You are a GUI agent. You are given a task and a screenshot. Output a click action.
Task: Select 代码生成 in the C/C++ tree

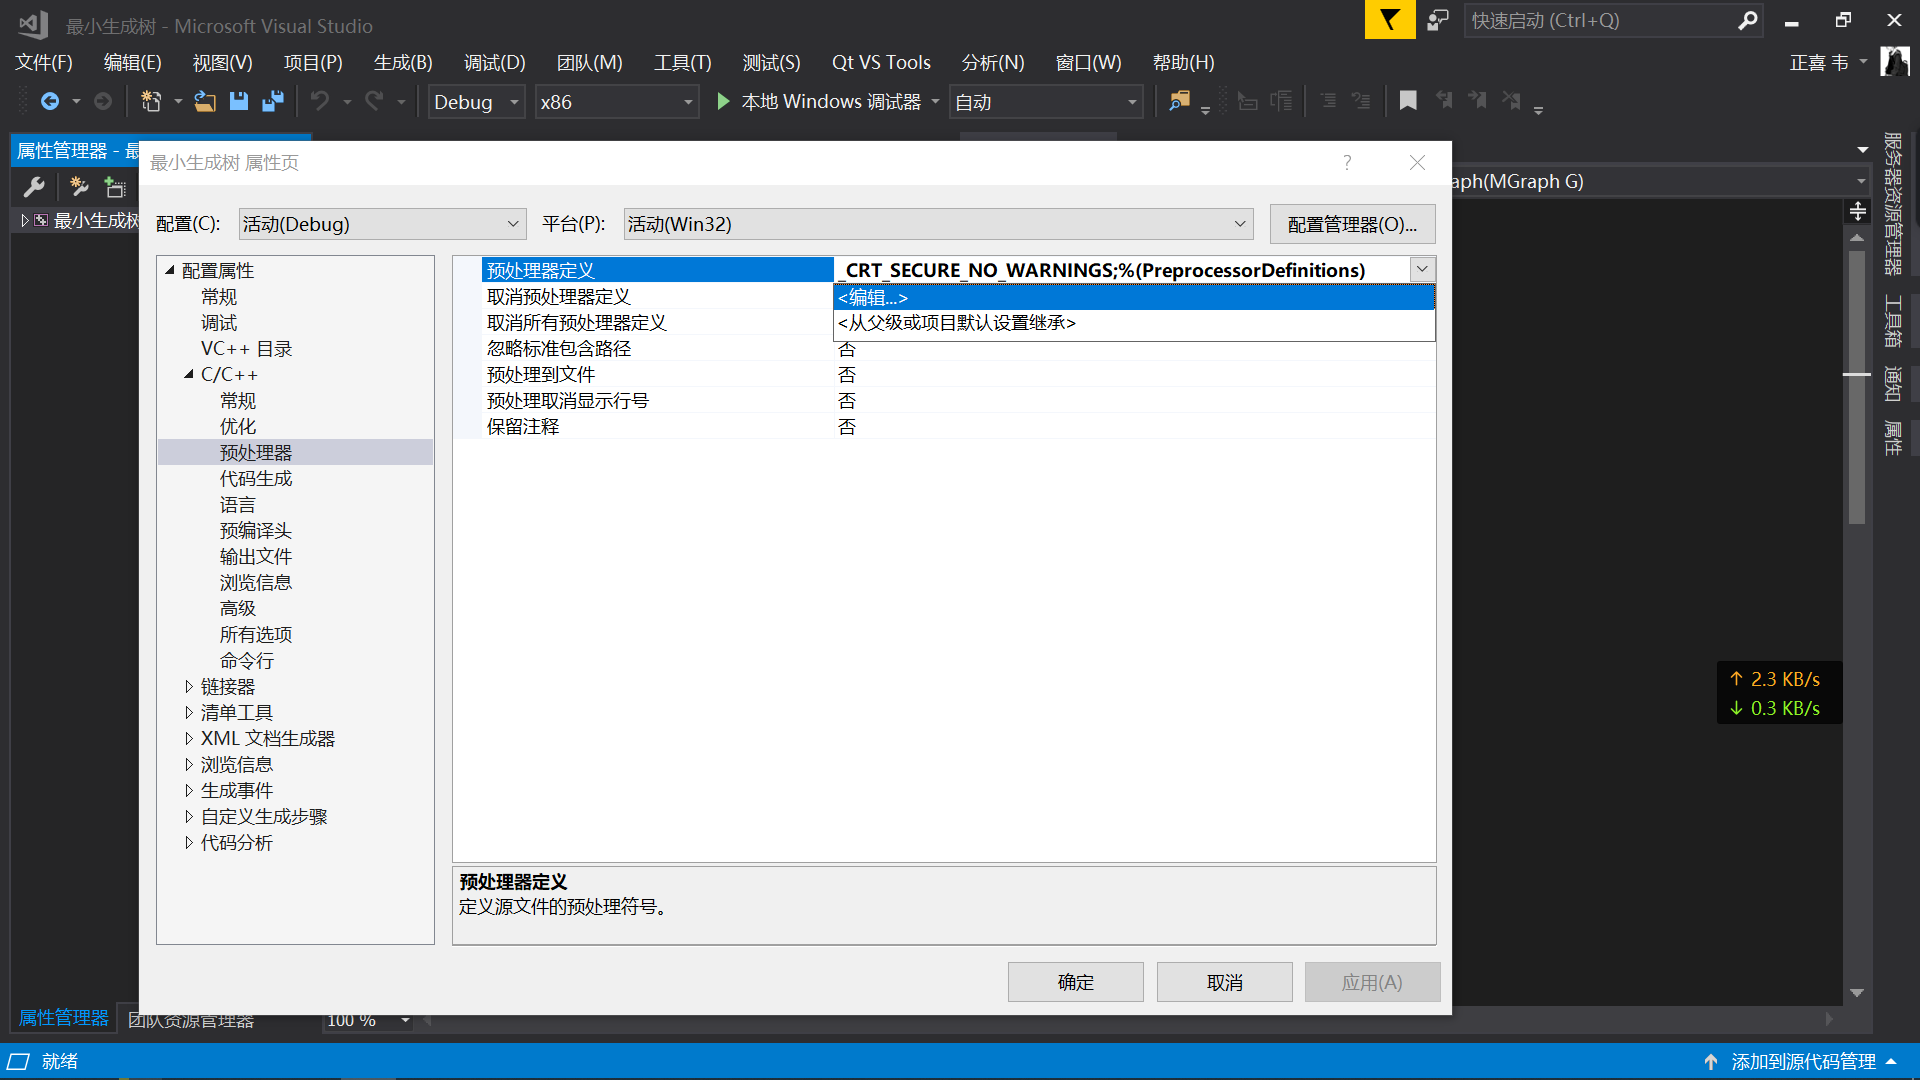click(256, 478)
